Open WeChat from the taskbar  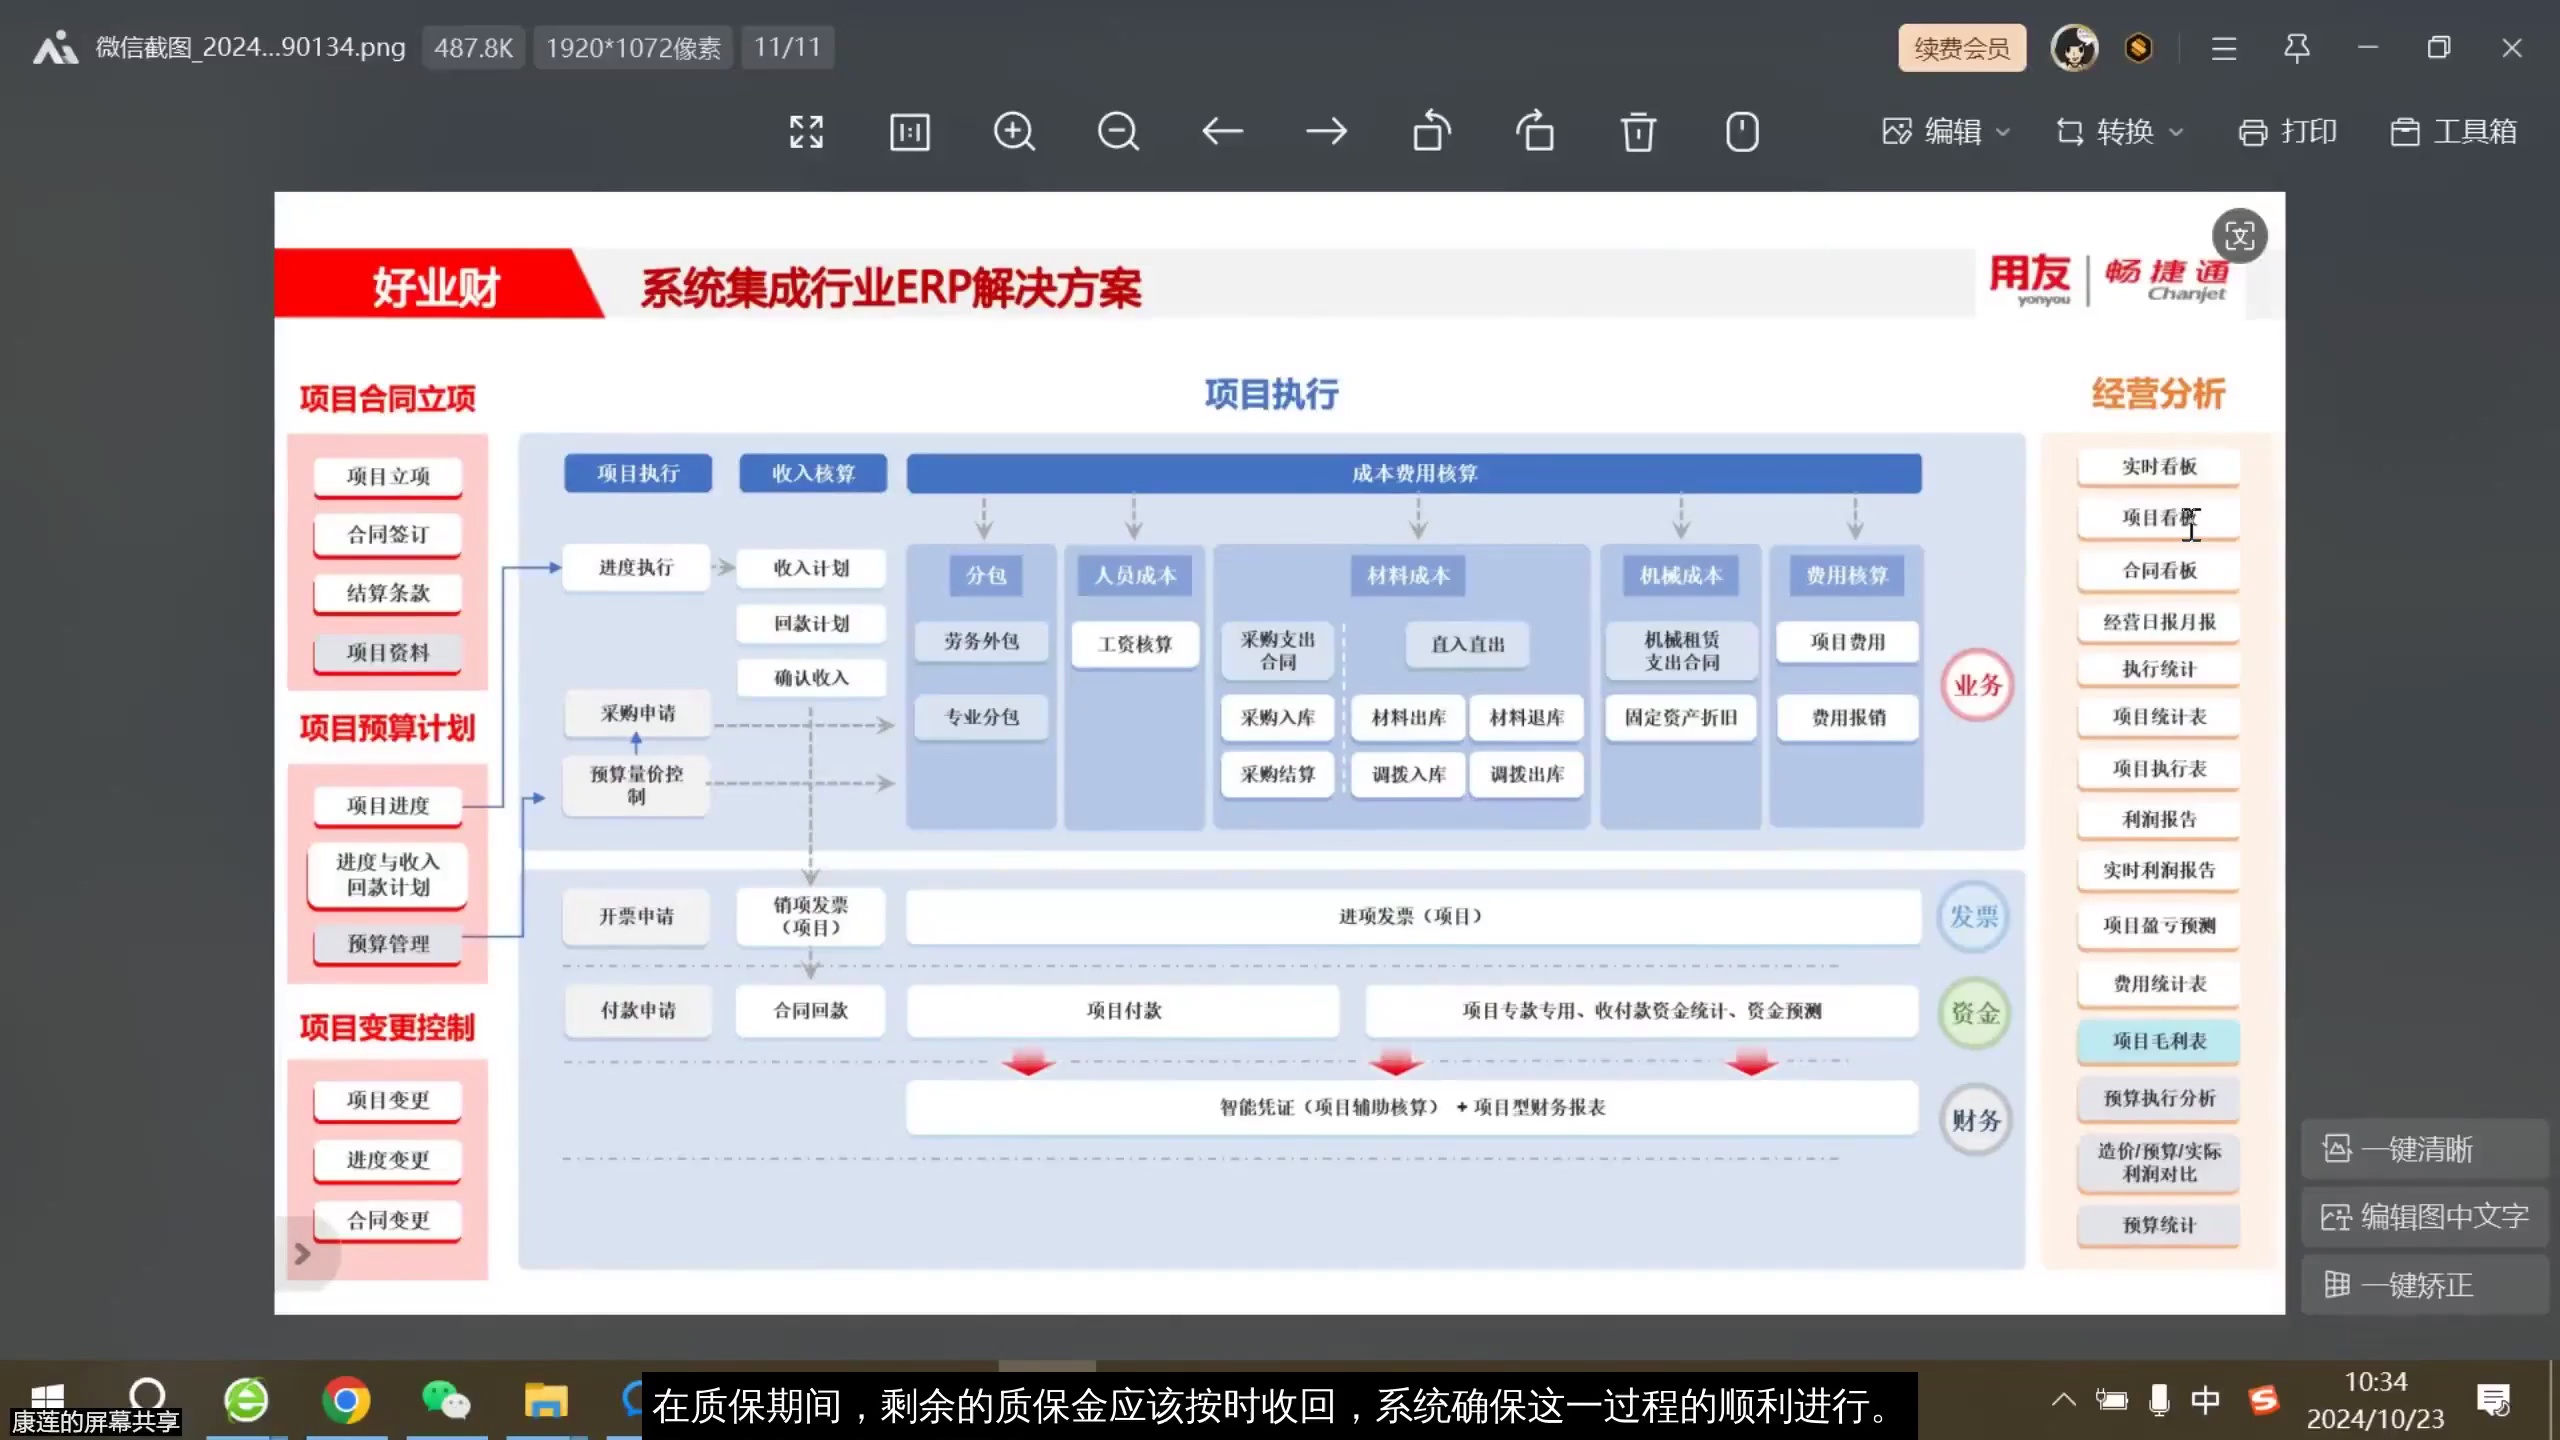click(x=447, y=1401)
